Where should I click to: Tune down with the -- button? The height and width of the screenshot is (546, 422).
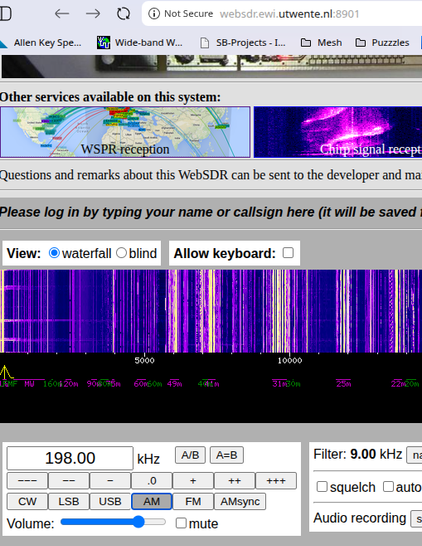(69, 481)
